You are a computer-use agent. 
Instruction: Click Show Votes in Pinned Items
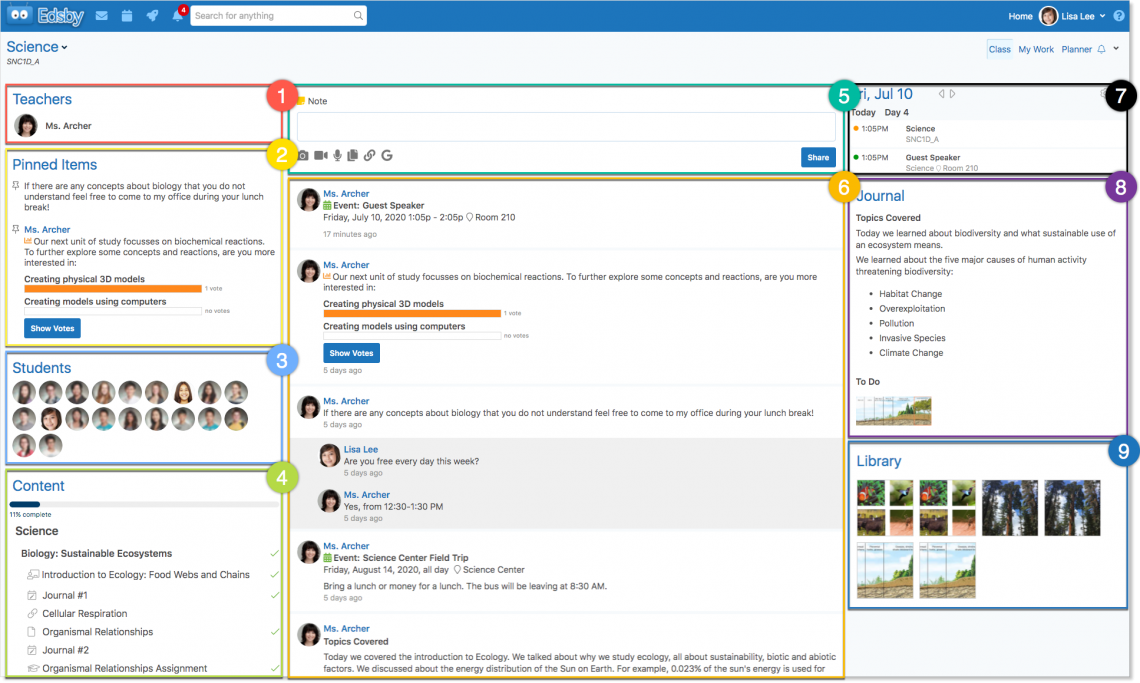[x=52, y=328]
